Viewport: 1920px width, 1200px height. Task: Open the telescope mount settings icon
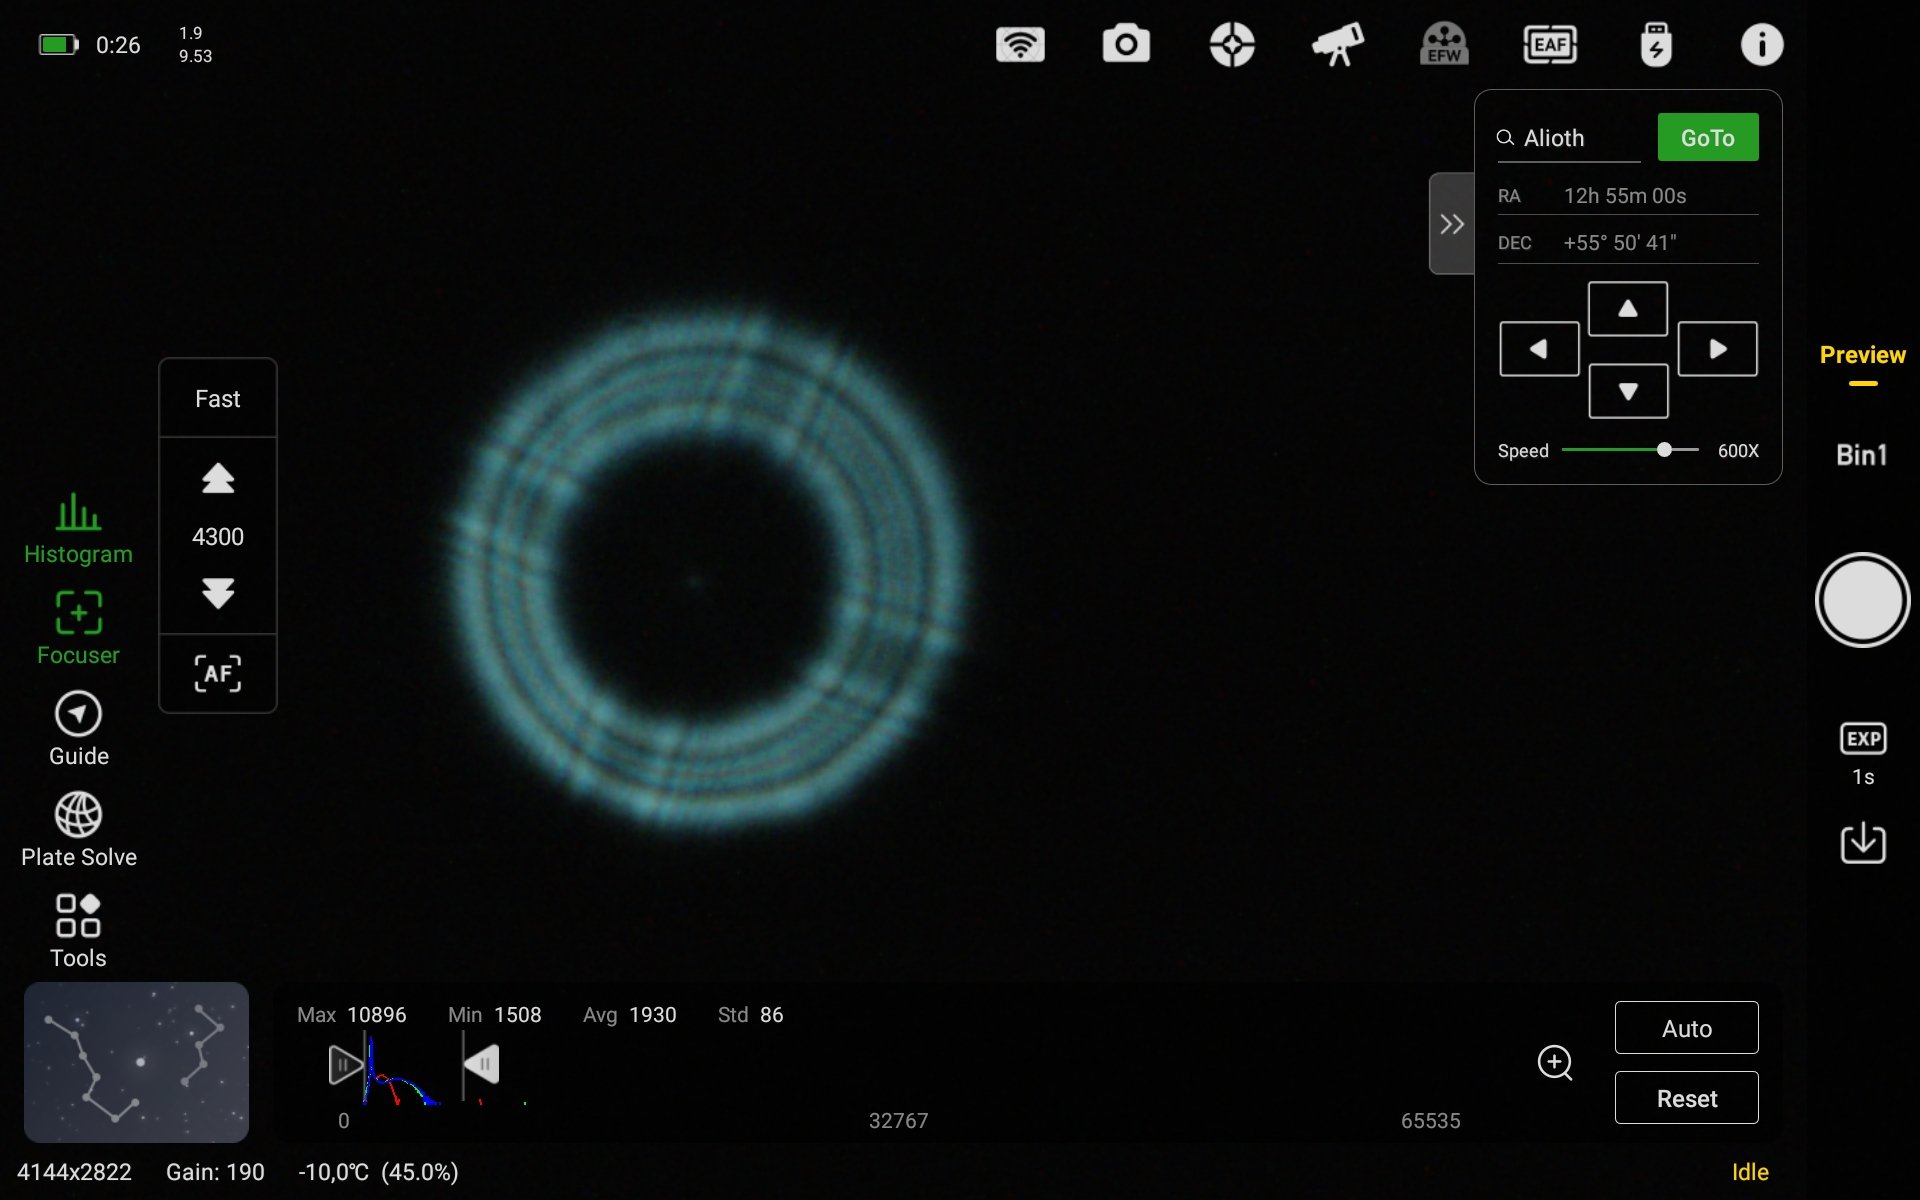tap(1338, 45)
